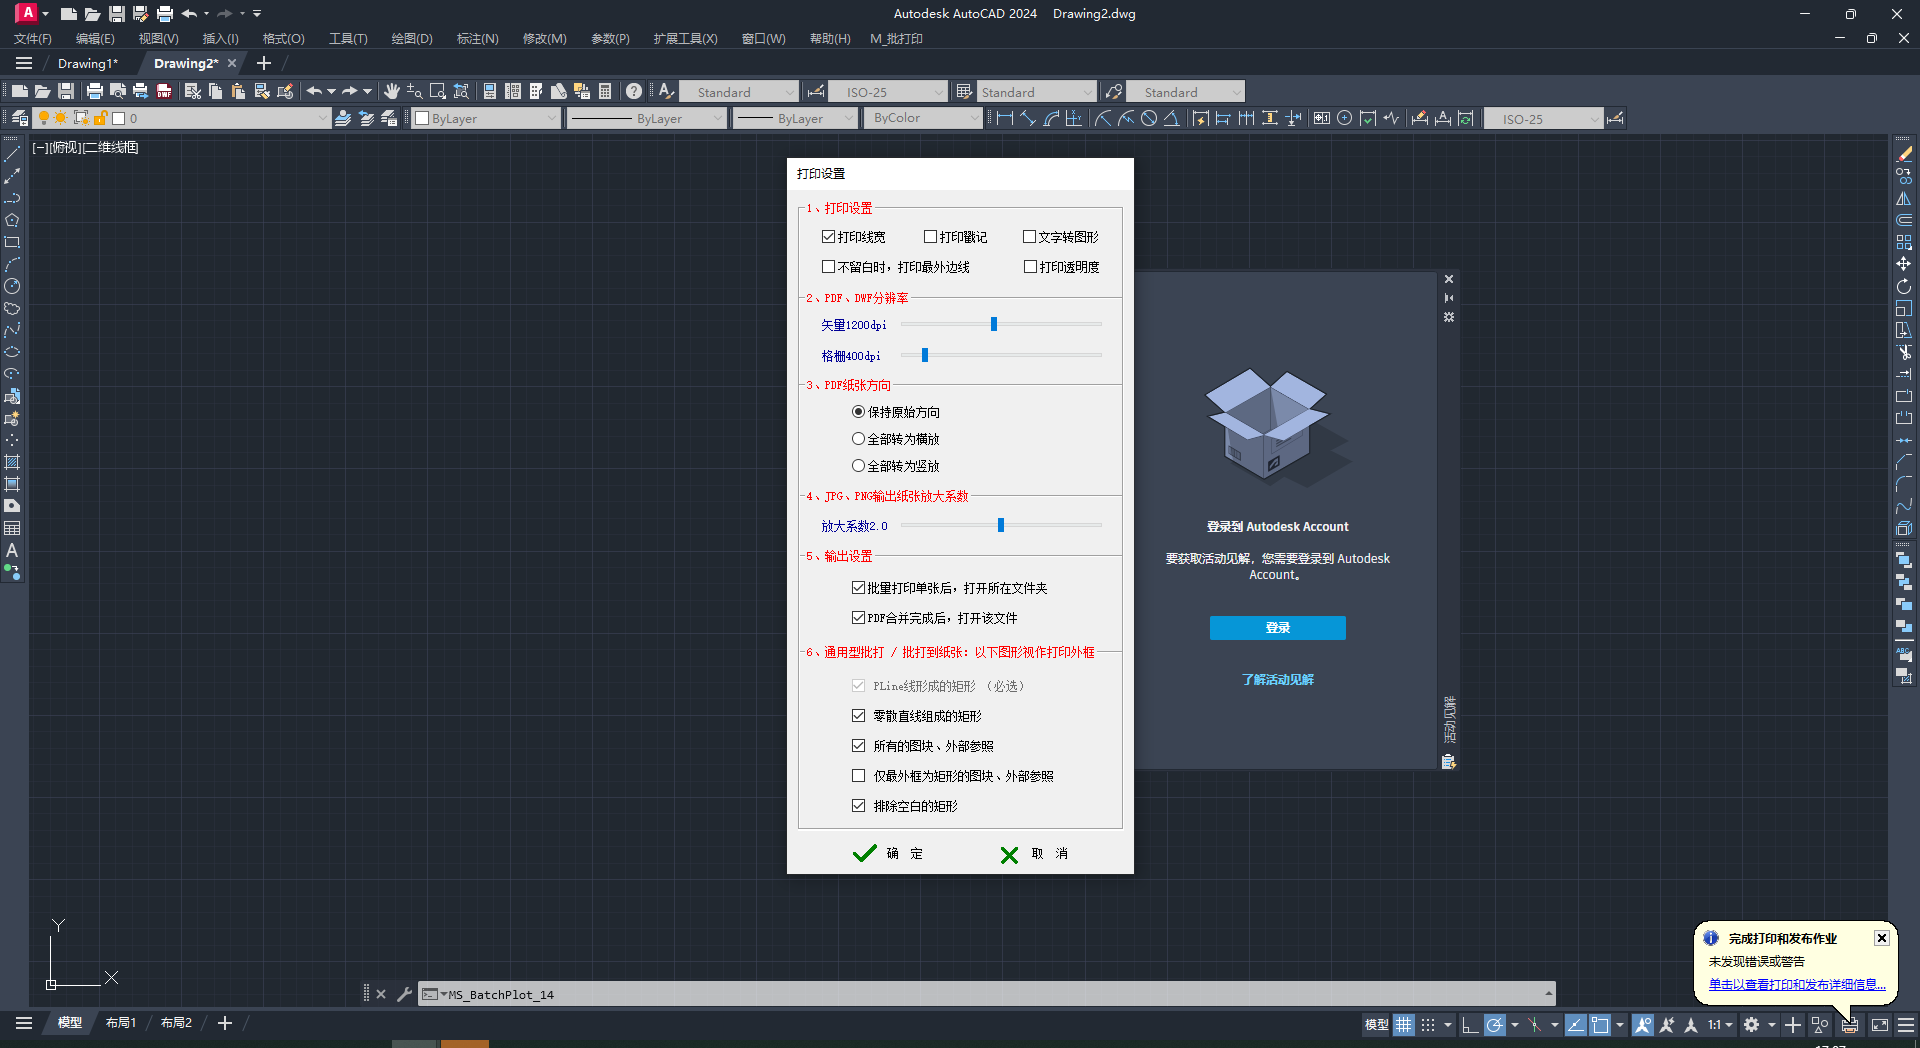Enable the 打印透明度 checkbox
The image size is (1920, 1048).
click(1030, 267)
